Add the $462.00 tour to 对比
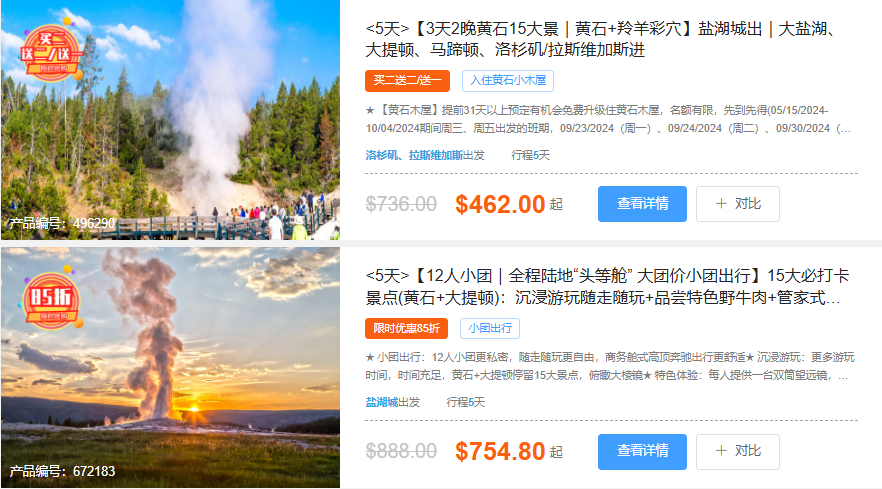882x489 pixels. click(738, 204)
